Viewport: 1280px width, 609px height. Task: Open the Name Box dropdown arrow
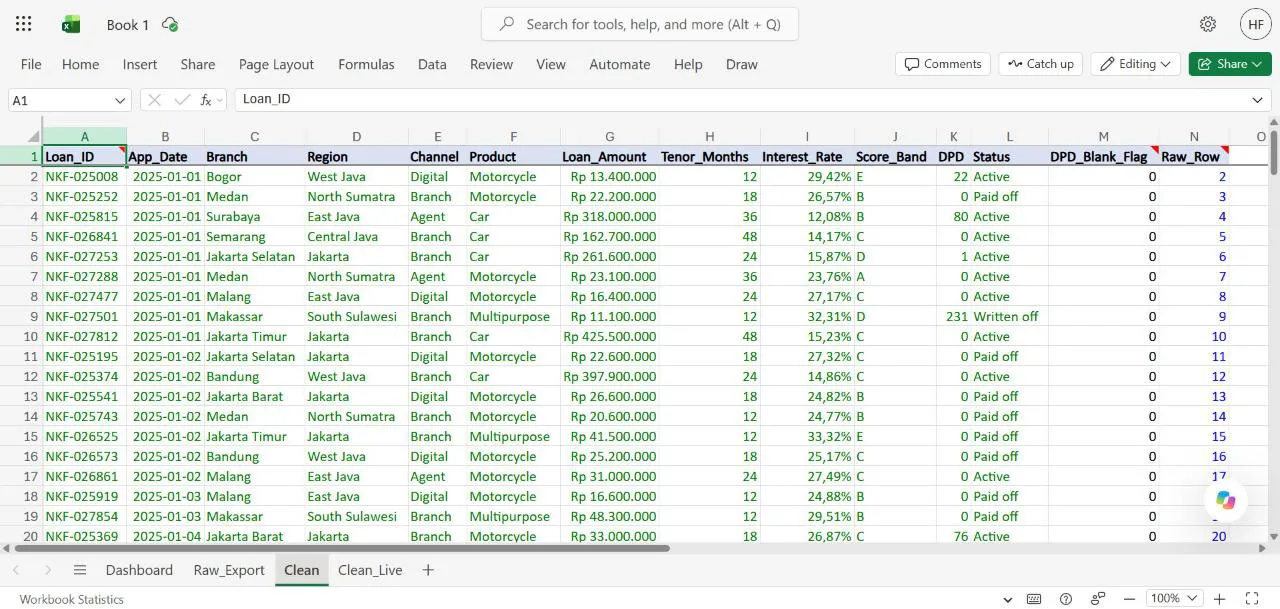[121, 100]
